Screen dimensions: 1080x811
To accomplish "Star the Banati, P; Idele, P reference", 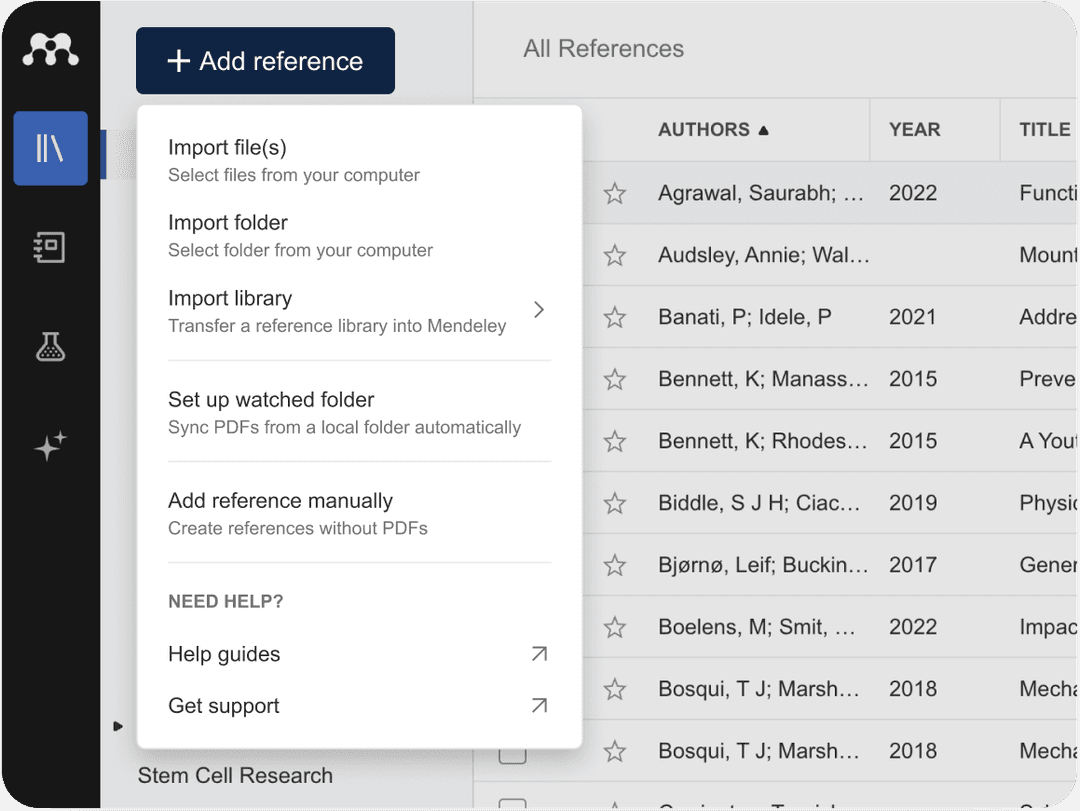I will pos(614,318).
